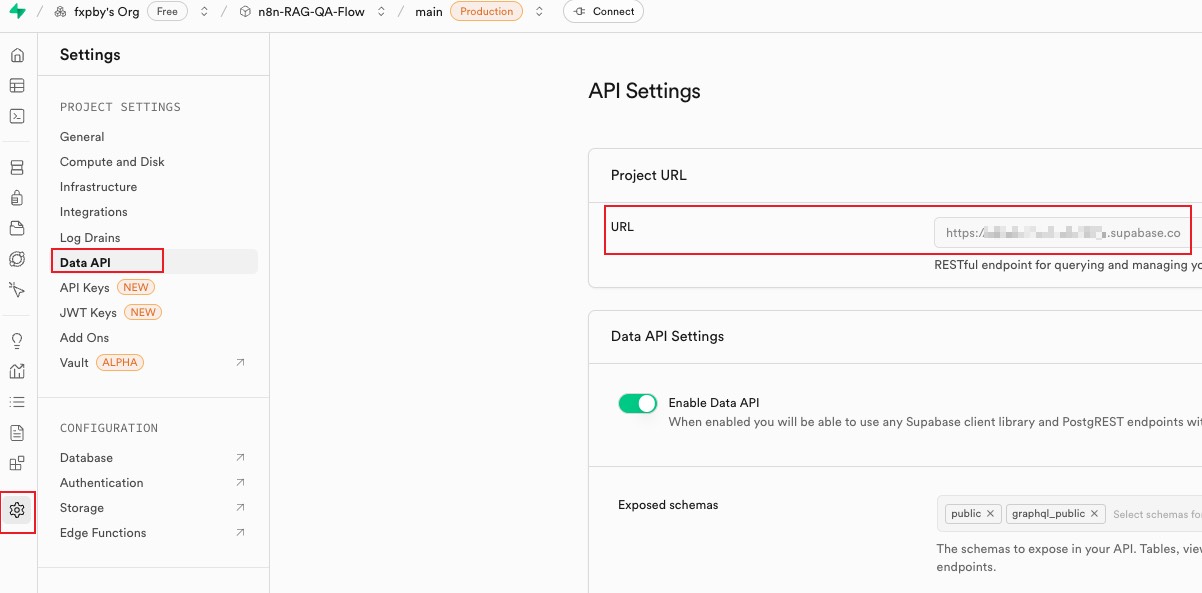
Task: Open Advisors lightbulb icon in sidebar
Action: [17, 341]
